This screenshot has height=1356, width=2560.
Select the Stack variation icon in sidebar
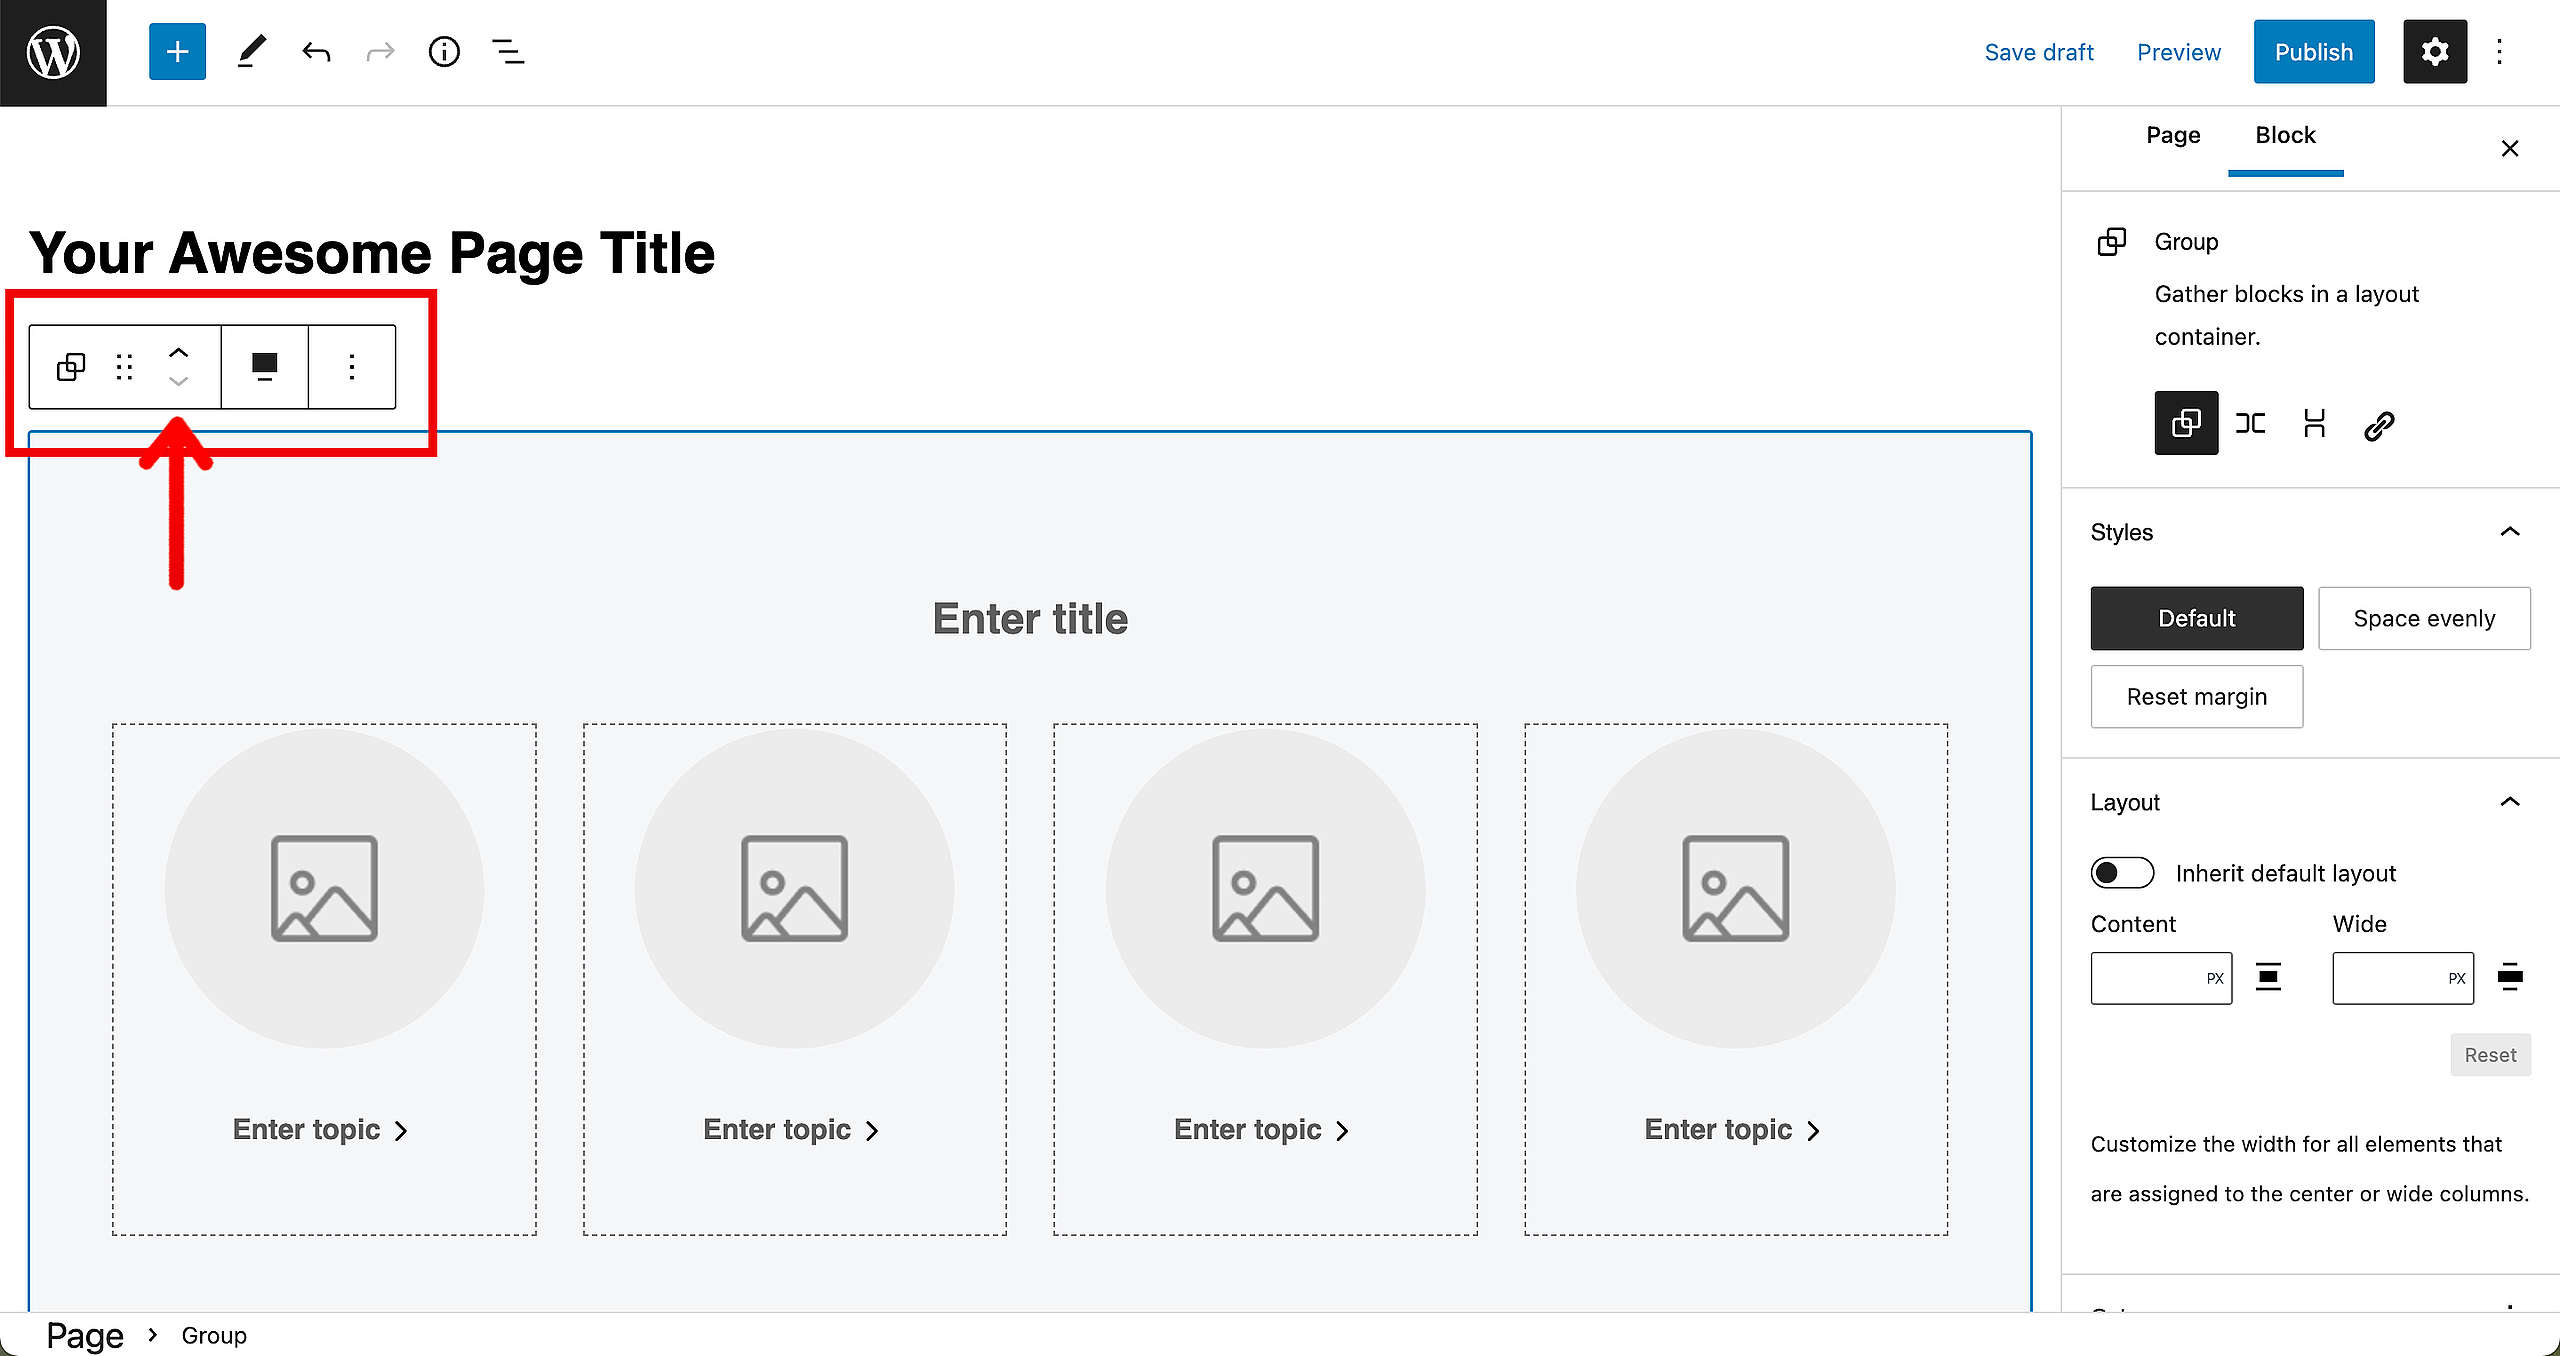coord(2314,423)
